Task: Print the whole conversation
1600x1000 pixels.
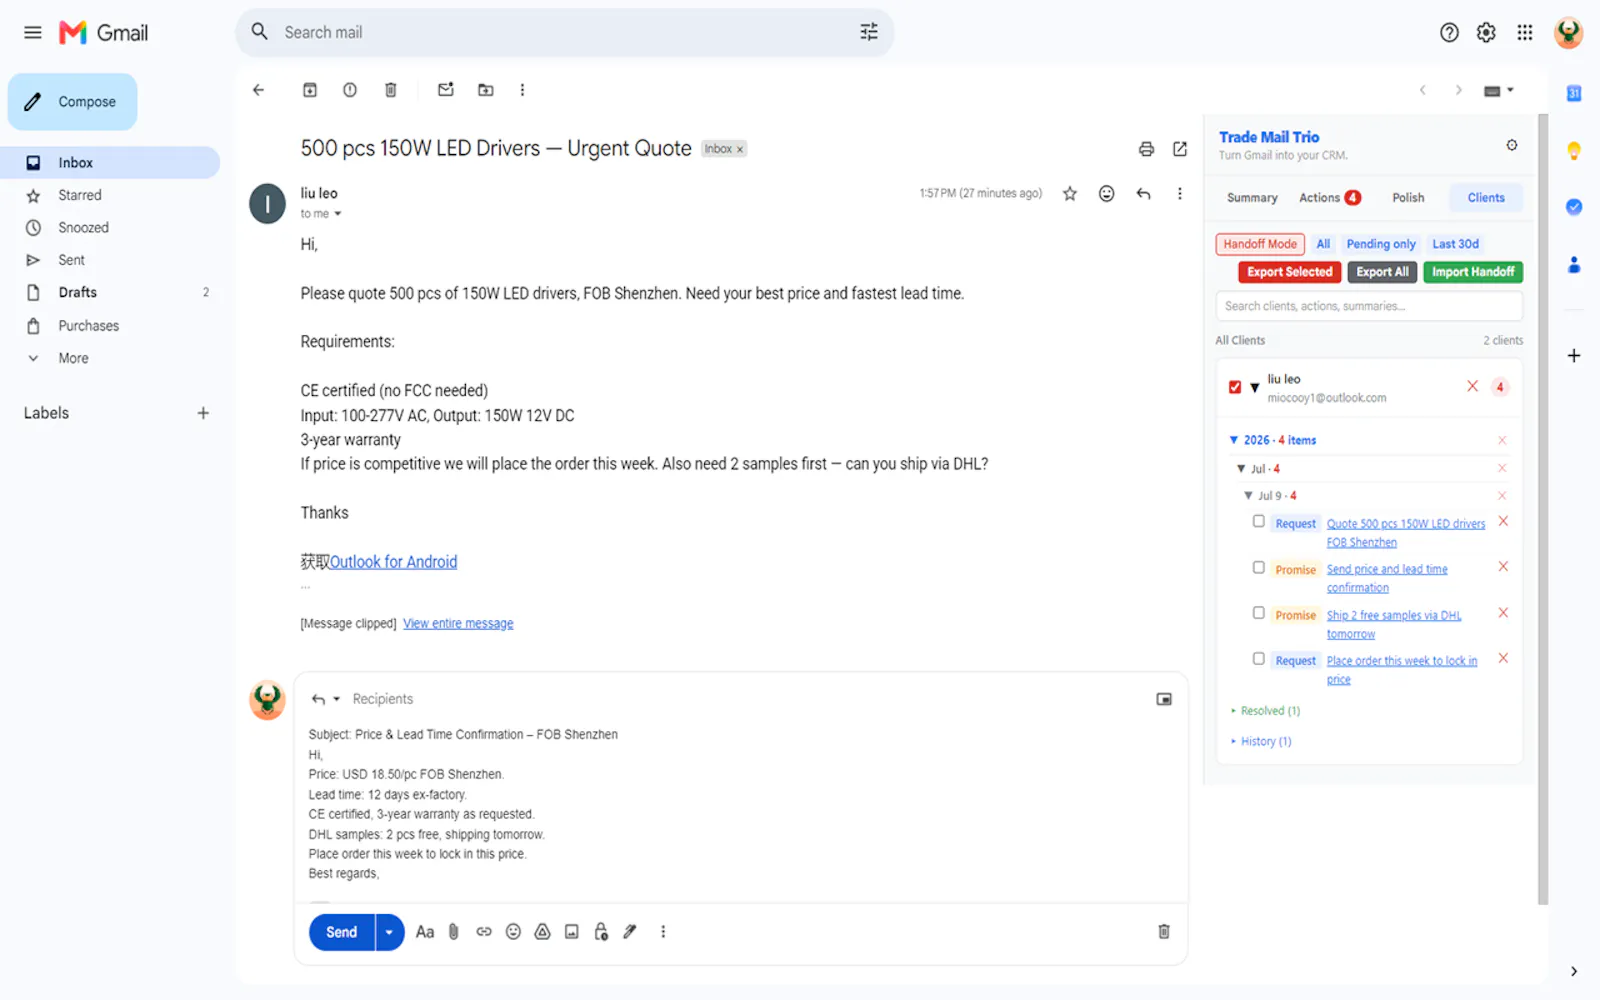Action: coord(1146,149)
